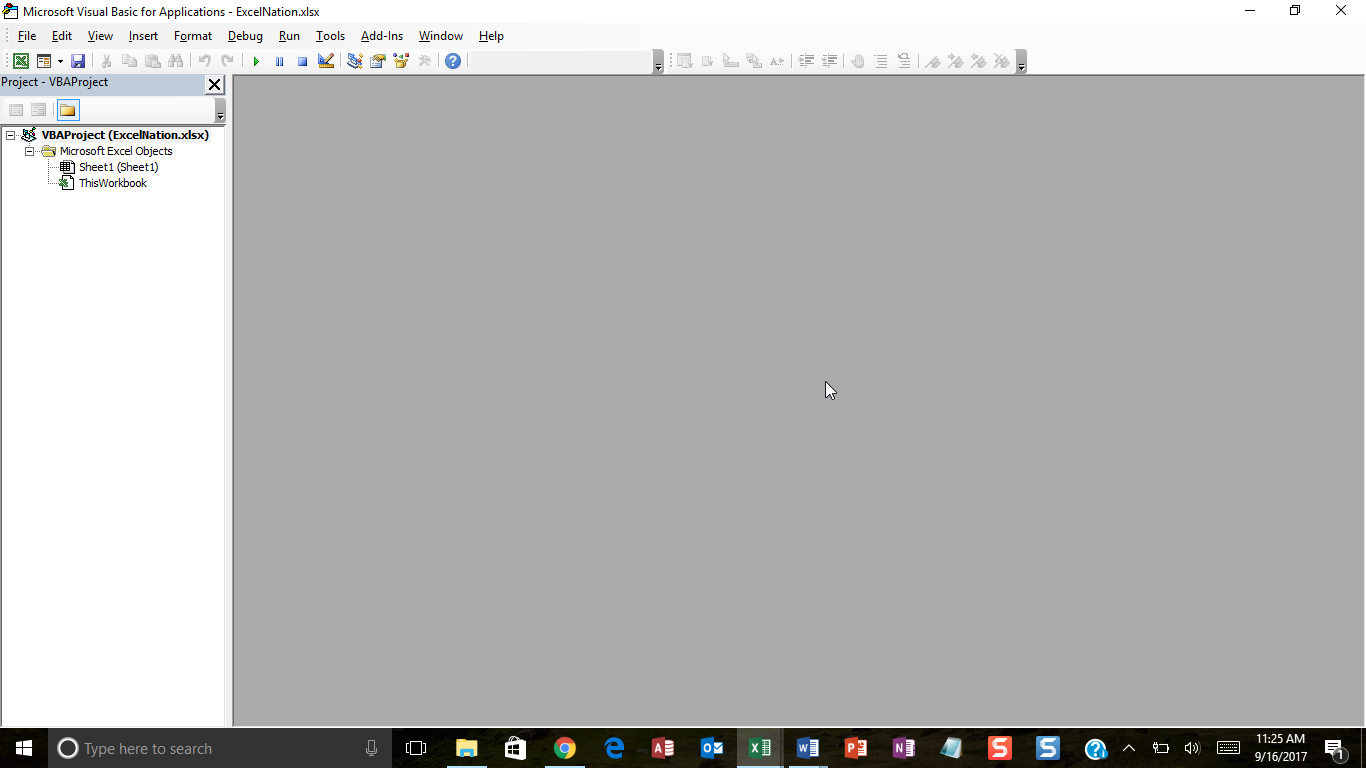Open the Help menu

[x=491, y=36]
